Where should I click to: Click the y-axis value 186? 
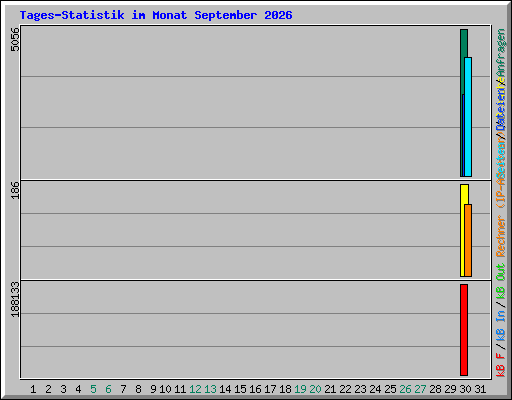click(15, 190)
